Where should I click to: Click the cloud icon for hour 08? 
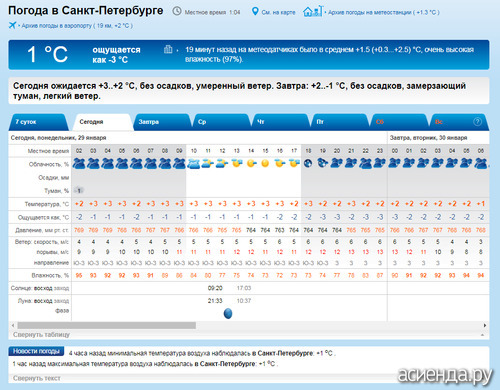tap(165, 163)
